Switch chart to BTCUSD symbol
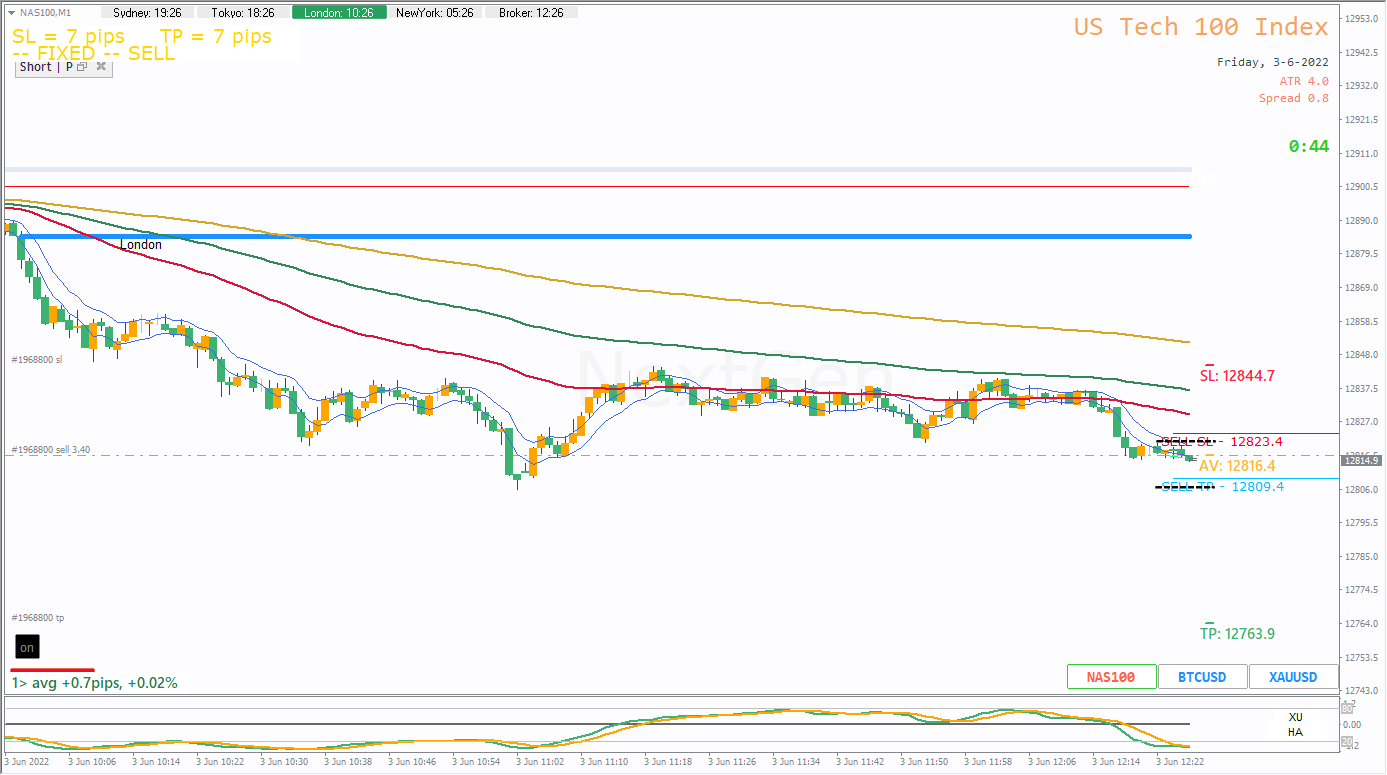This screenshot has width=1387, height=775. (1202, 677)
